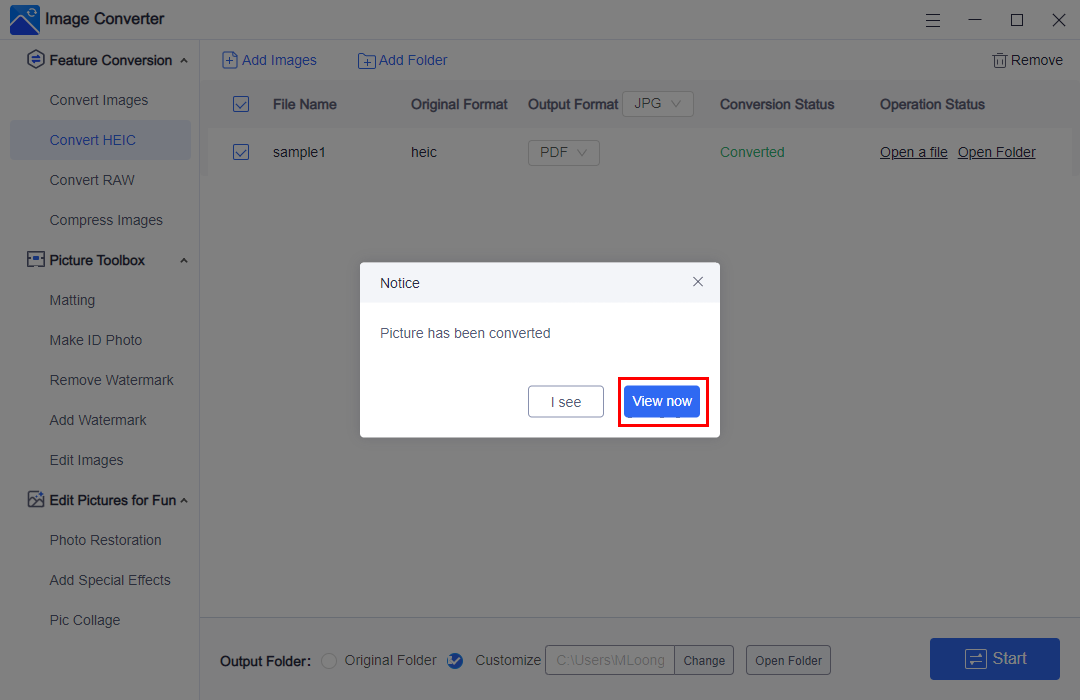Open Make ID Photo tool
Screen dimensions: 1080x700
coord(96,340)
